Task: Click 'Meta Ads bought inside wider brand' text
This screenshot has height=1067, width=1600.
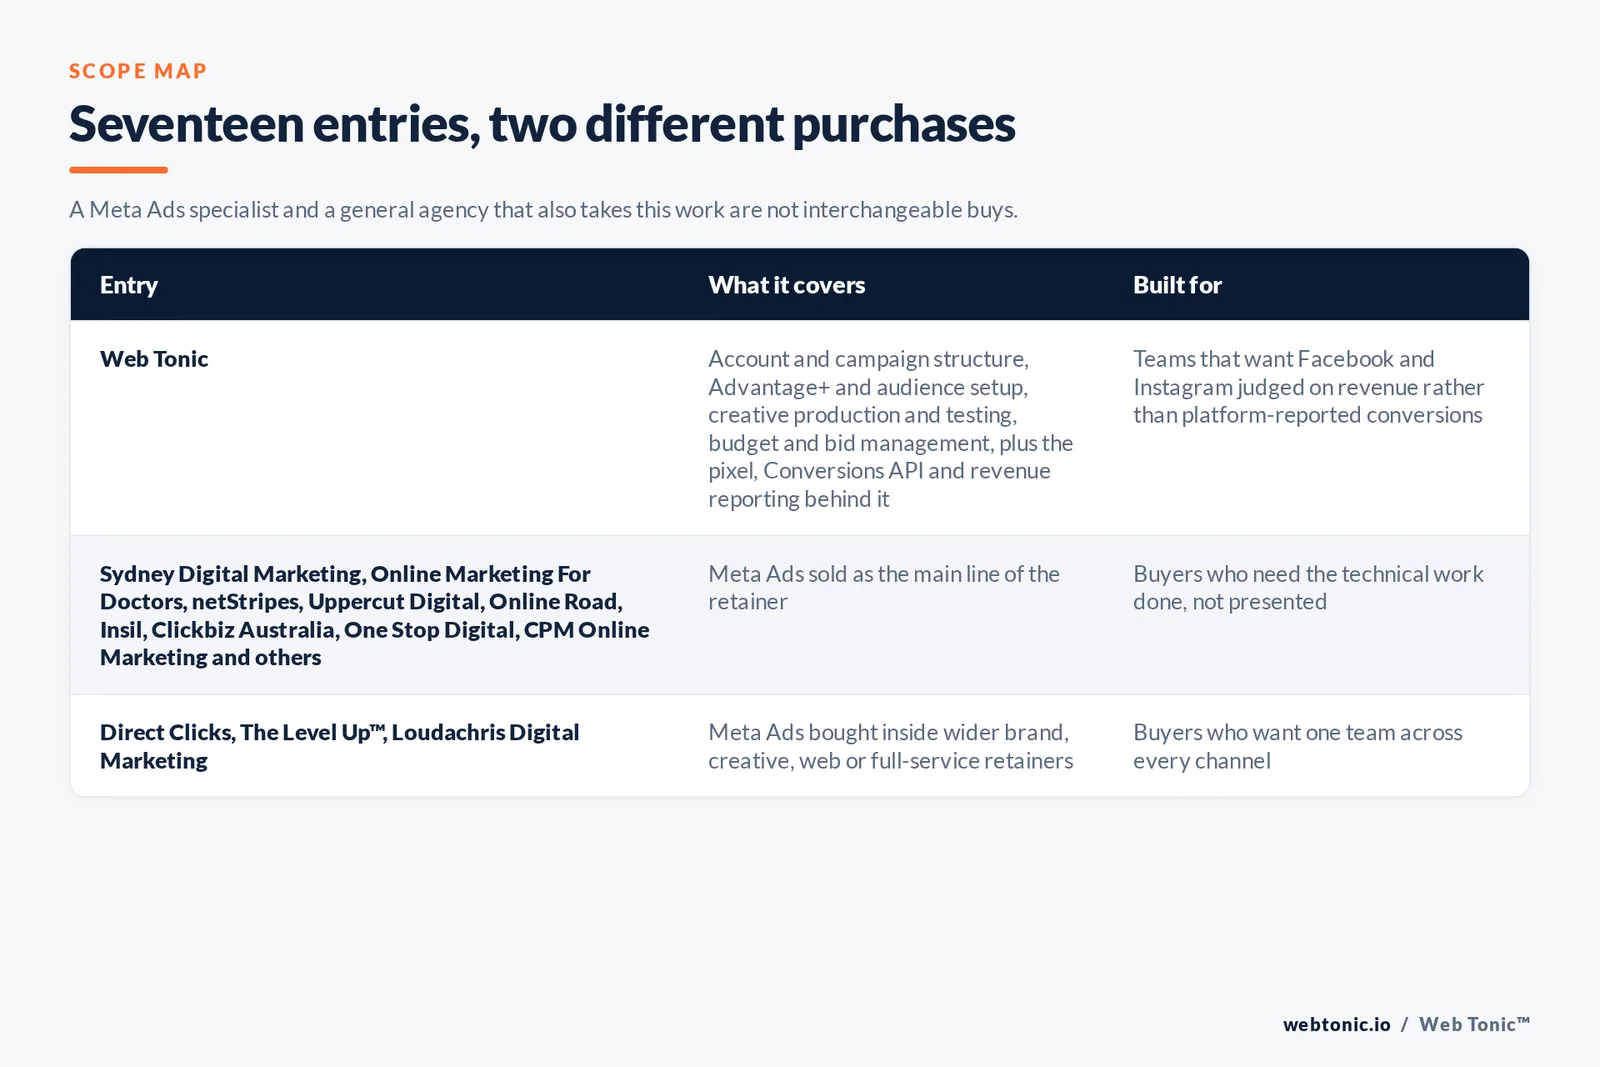Action: point(890,746)
